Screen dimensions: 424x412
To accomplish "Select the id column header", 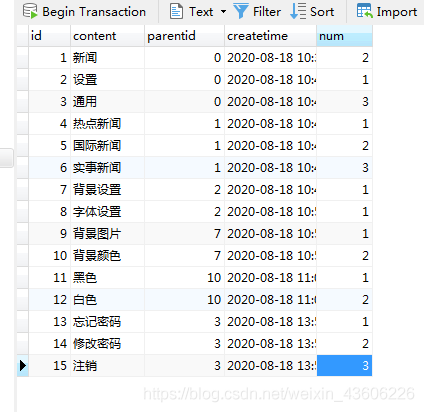I will (49, 36).
